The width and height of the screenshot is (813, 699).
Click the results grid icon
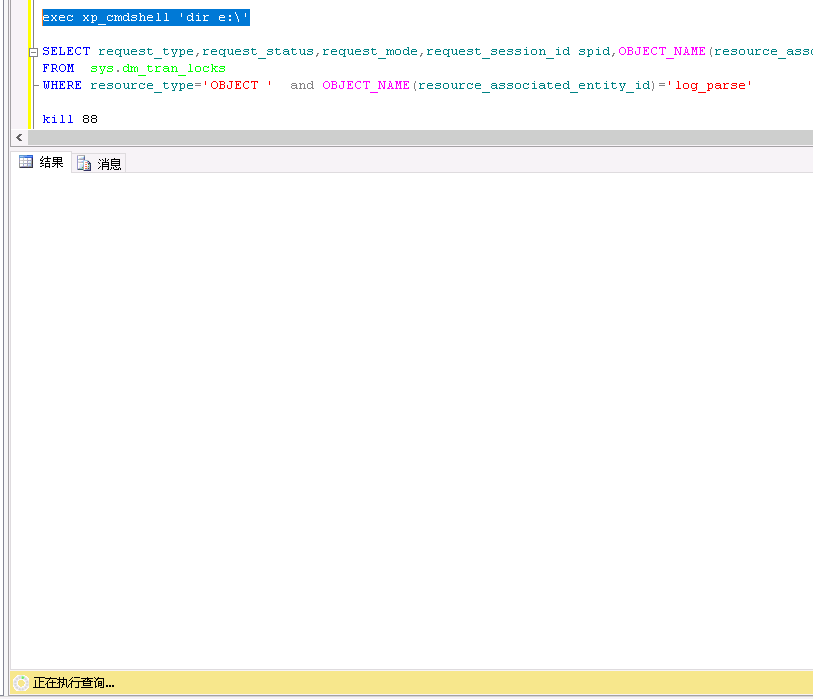(x=26, y=162)
